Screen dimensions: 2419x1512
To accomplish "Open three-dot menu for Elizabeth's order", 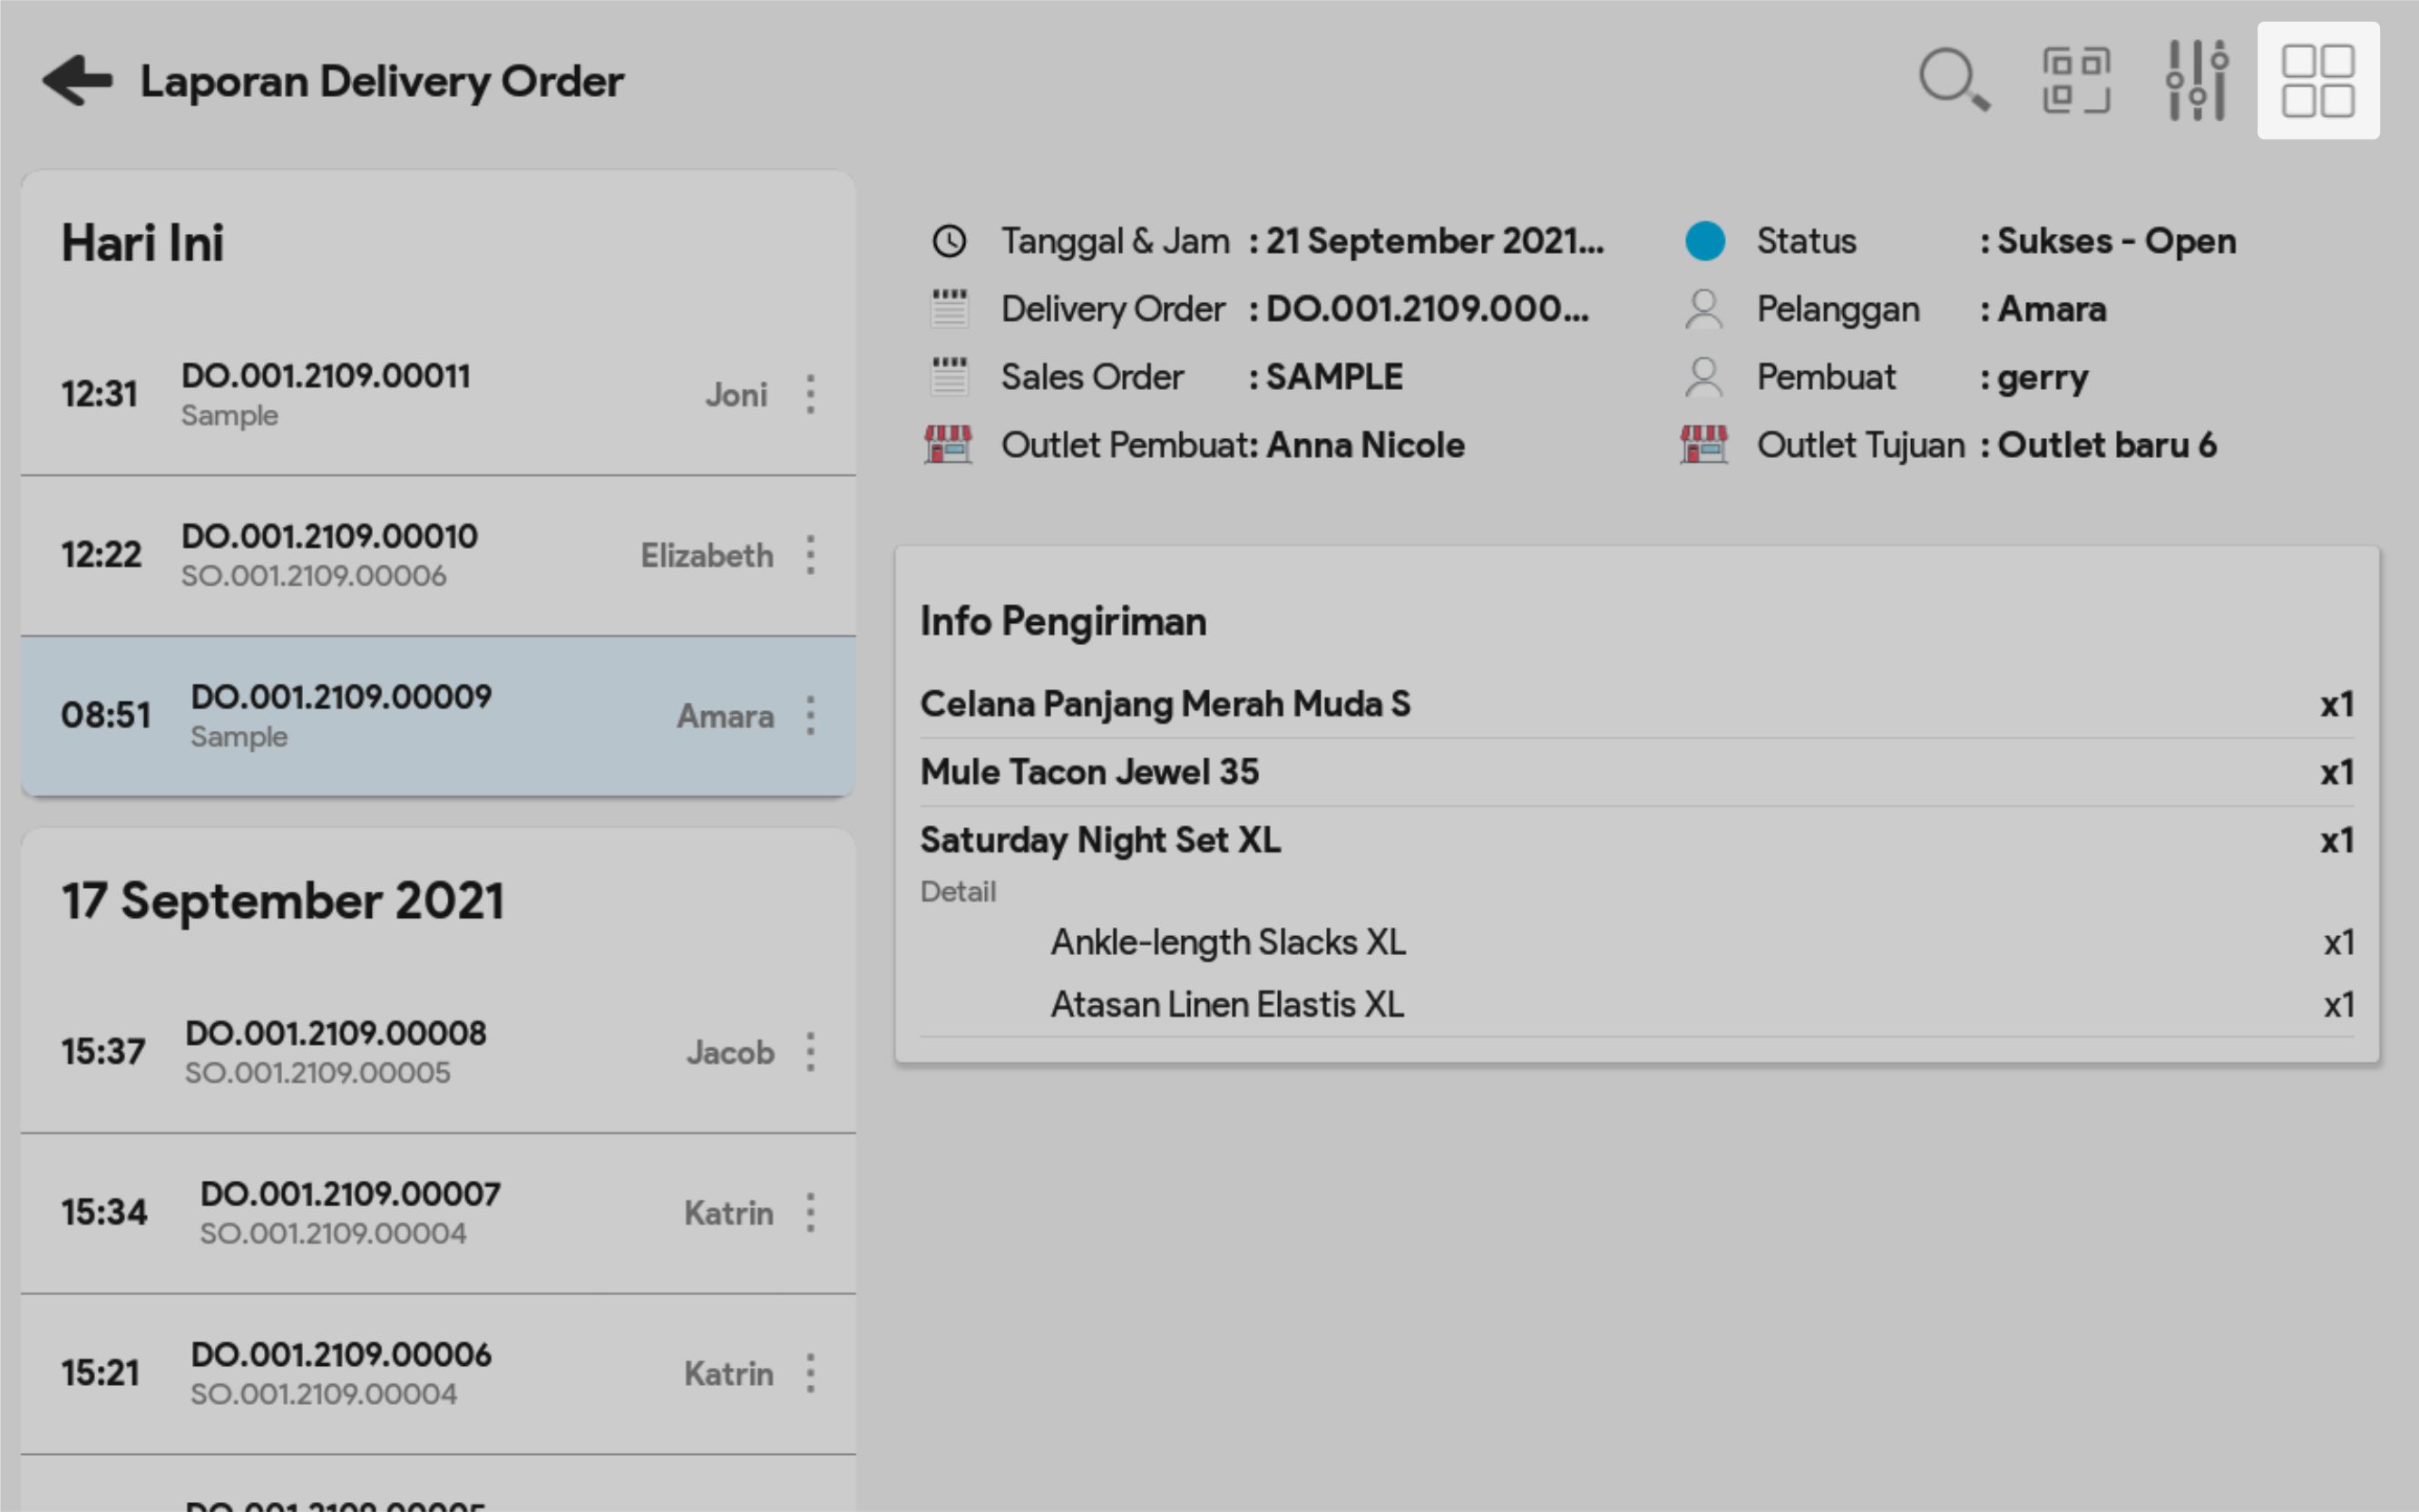I will point(810,555).
